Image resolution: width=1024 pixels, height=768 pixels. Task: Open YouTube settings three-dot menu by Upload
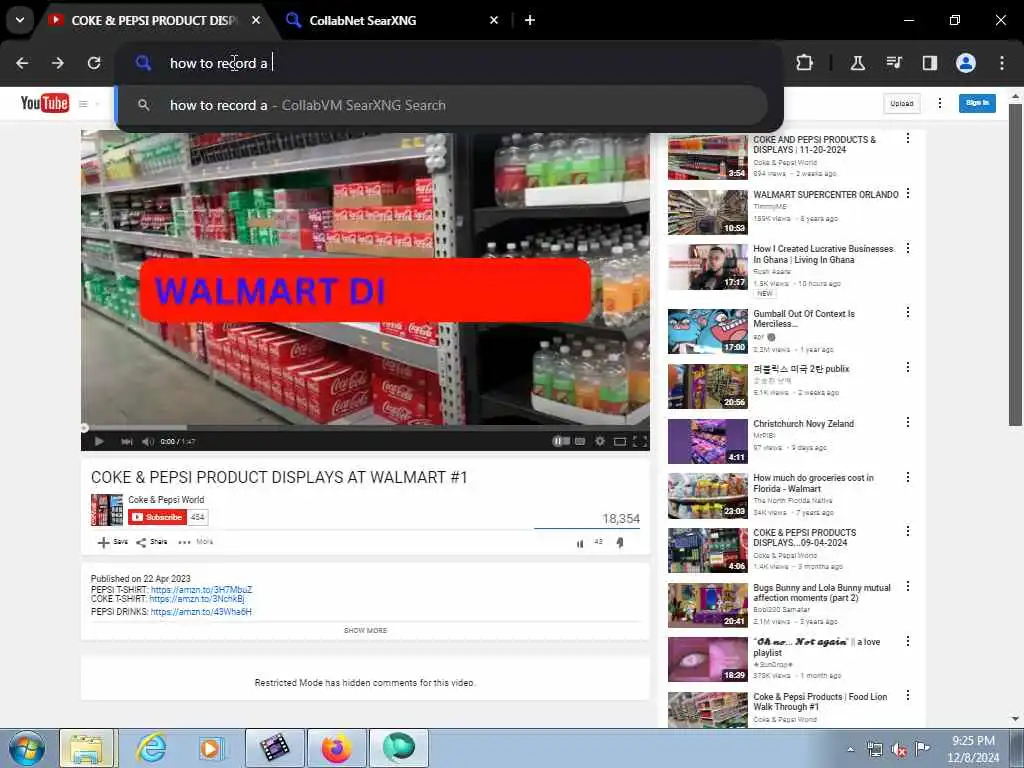(x=940, y=103)
